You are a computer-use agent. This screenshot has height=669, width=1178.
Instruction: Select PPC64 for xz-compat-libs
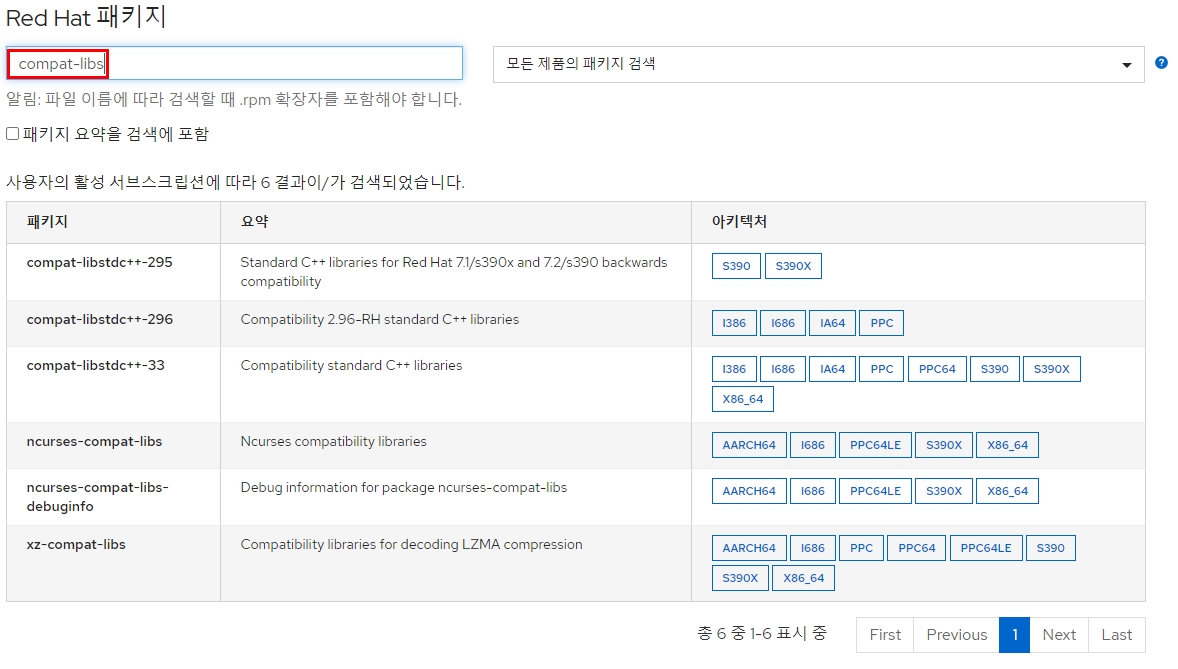917,548
